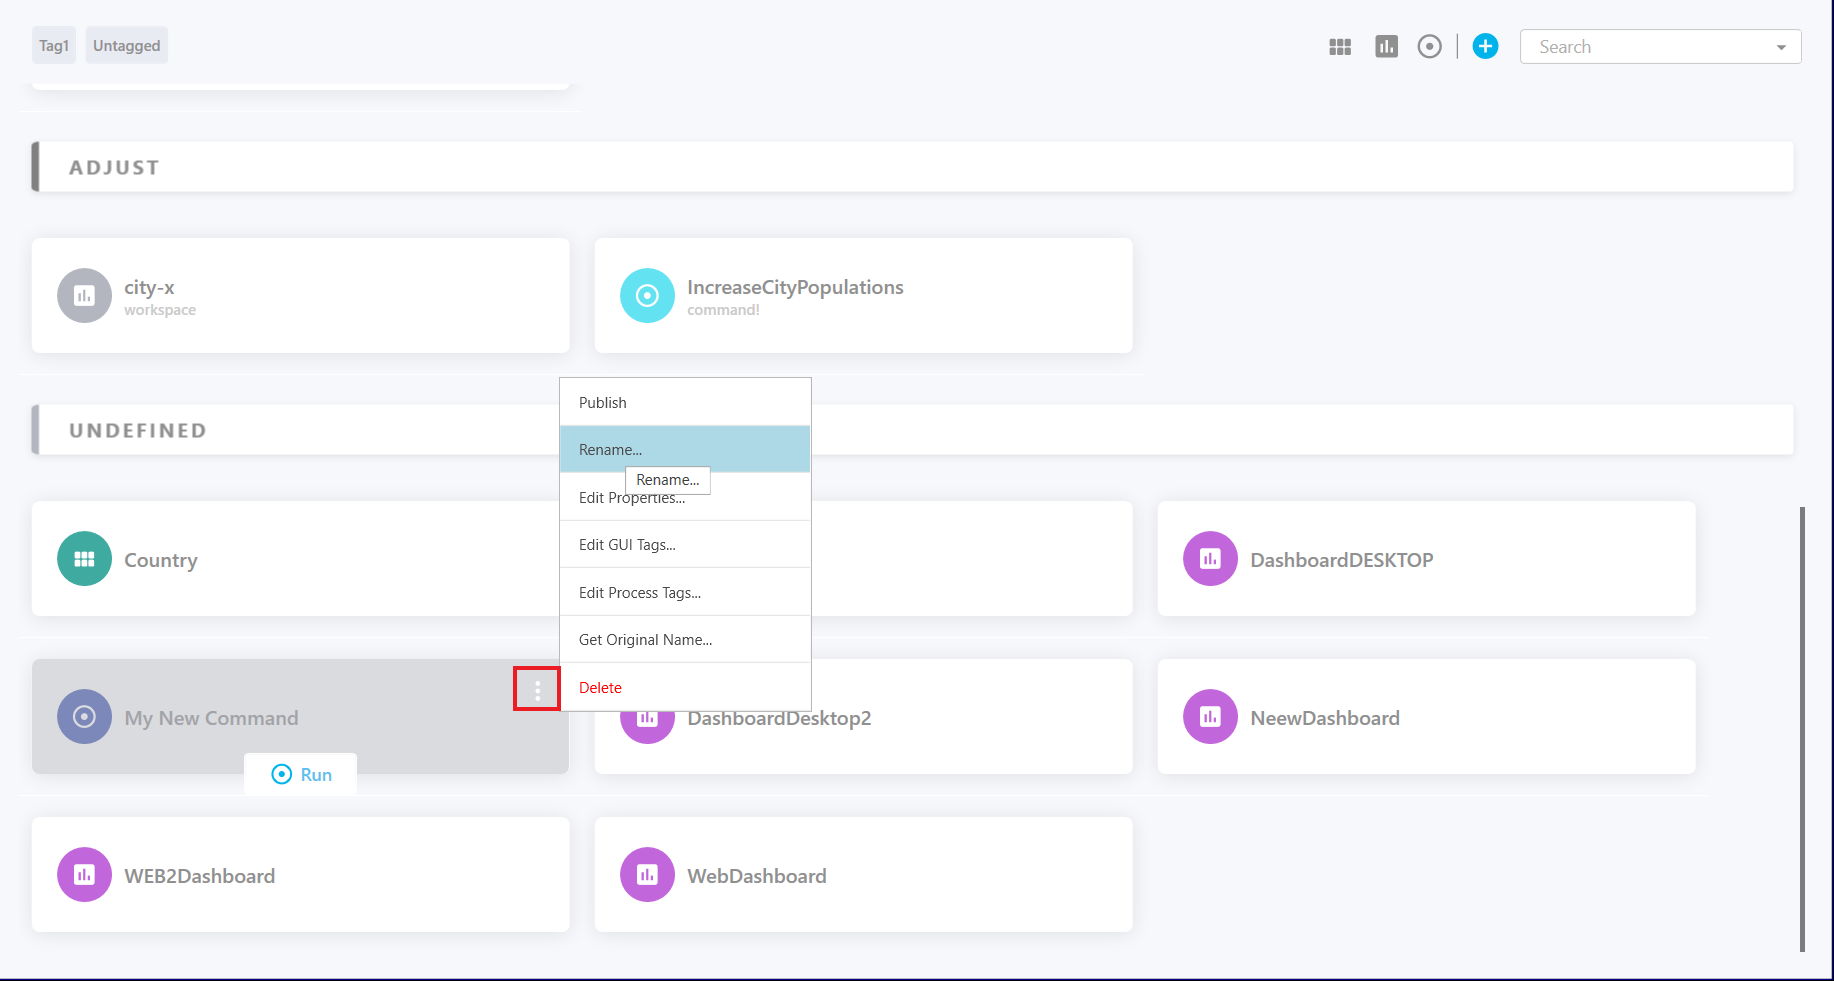Viewport: 1834px width, 981px height.
Task: Toggle the Tag1 filter
Action: [53, 45]
